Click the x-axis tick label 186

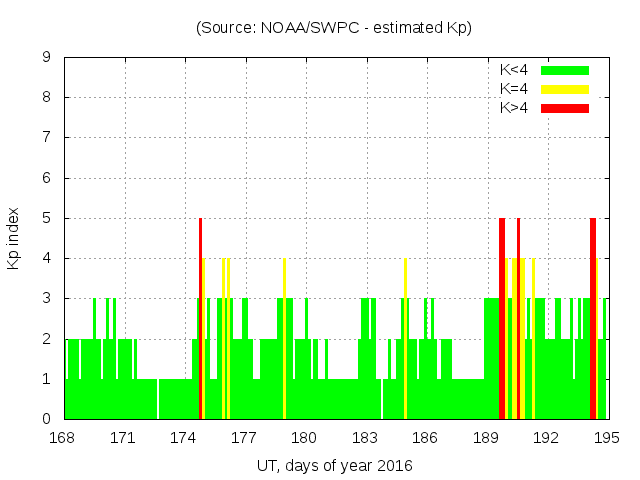coord(425,437)
